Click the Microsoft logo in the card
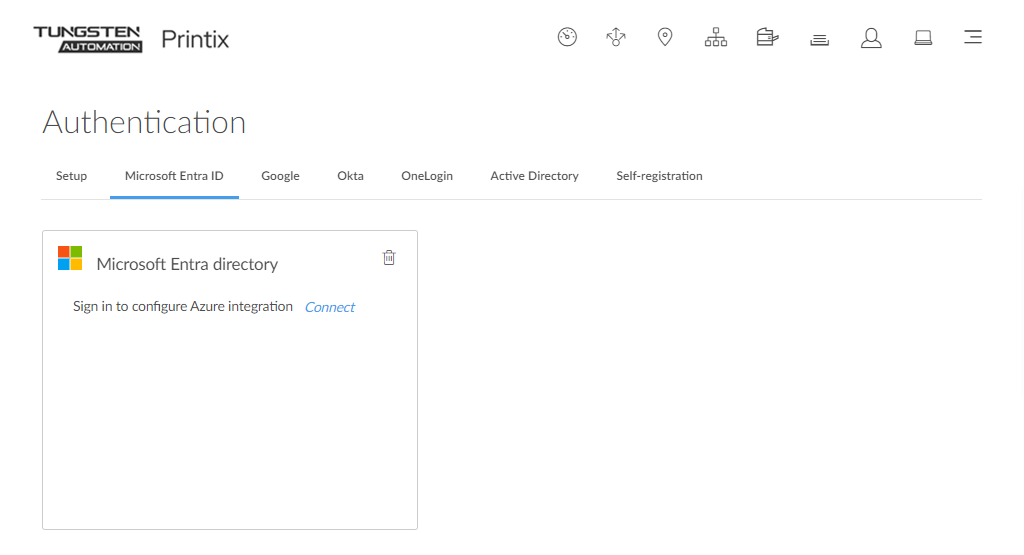Viewport: 1024px width, 555px height. click(70, 258)
